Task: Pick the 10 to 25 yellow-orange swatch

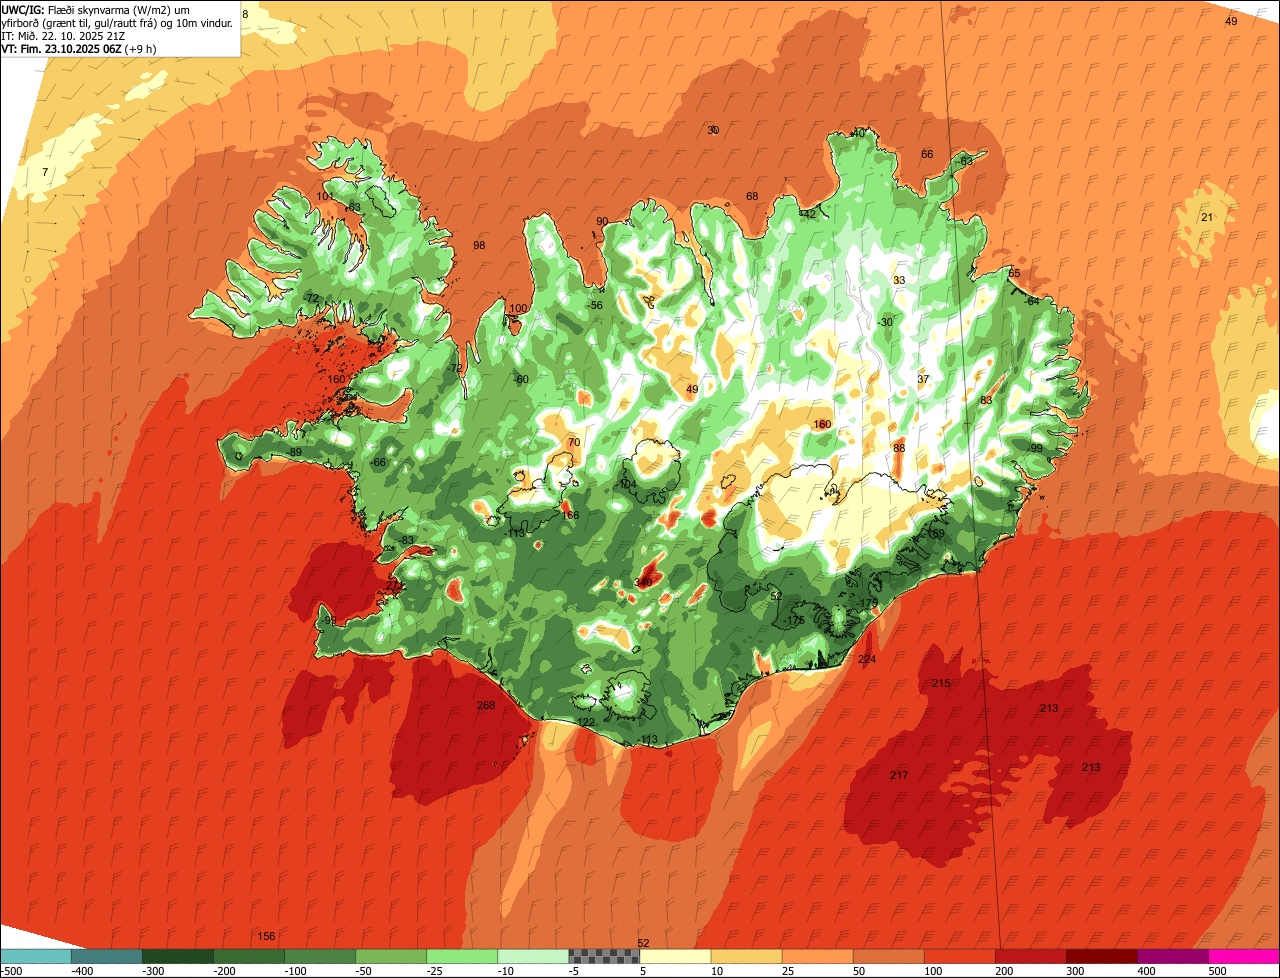Action: tap(745, 956)
